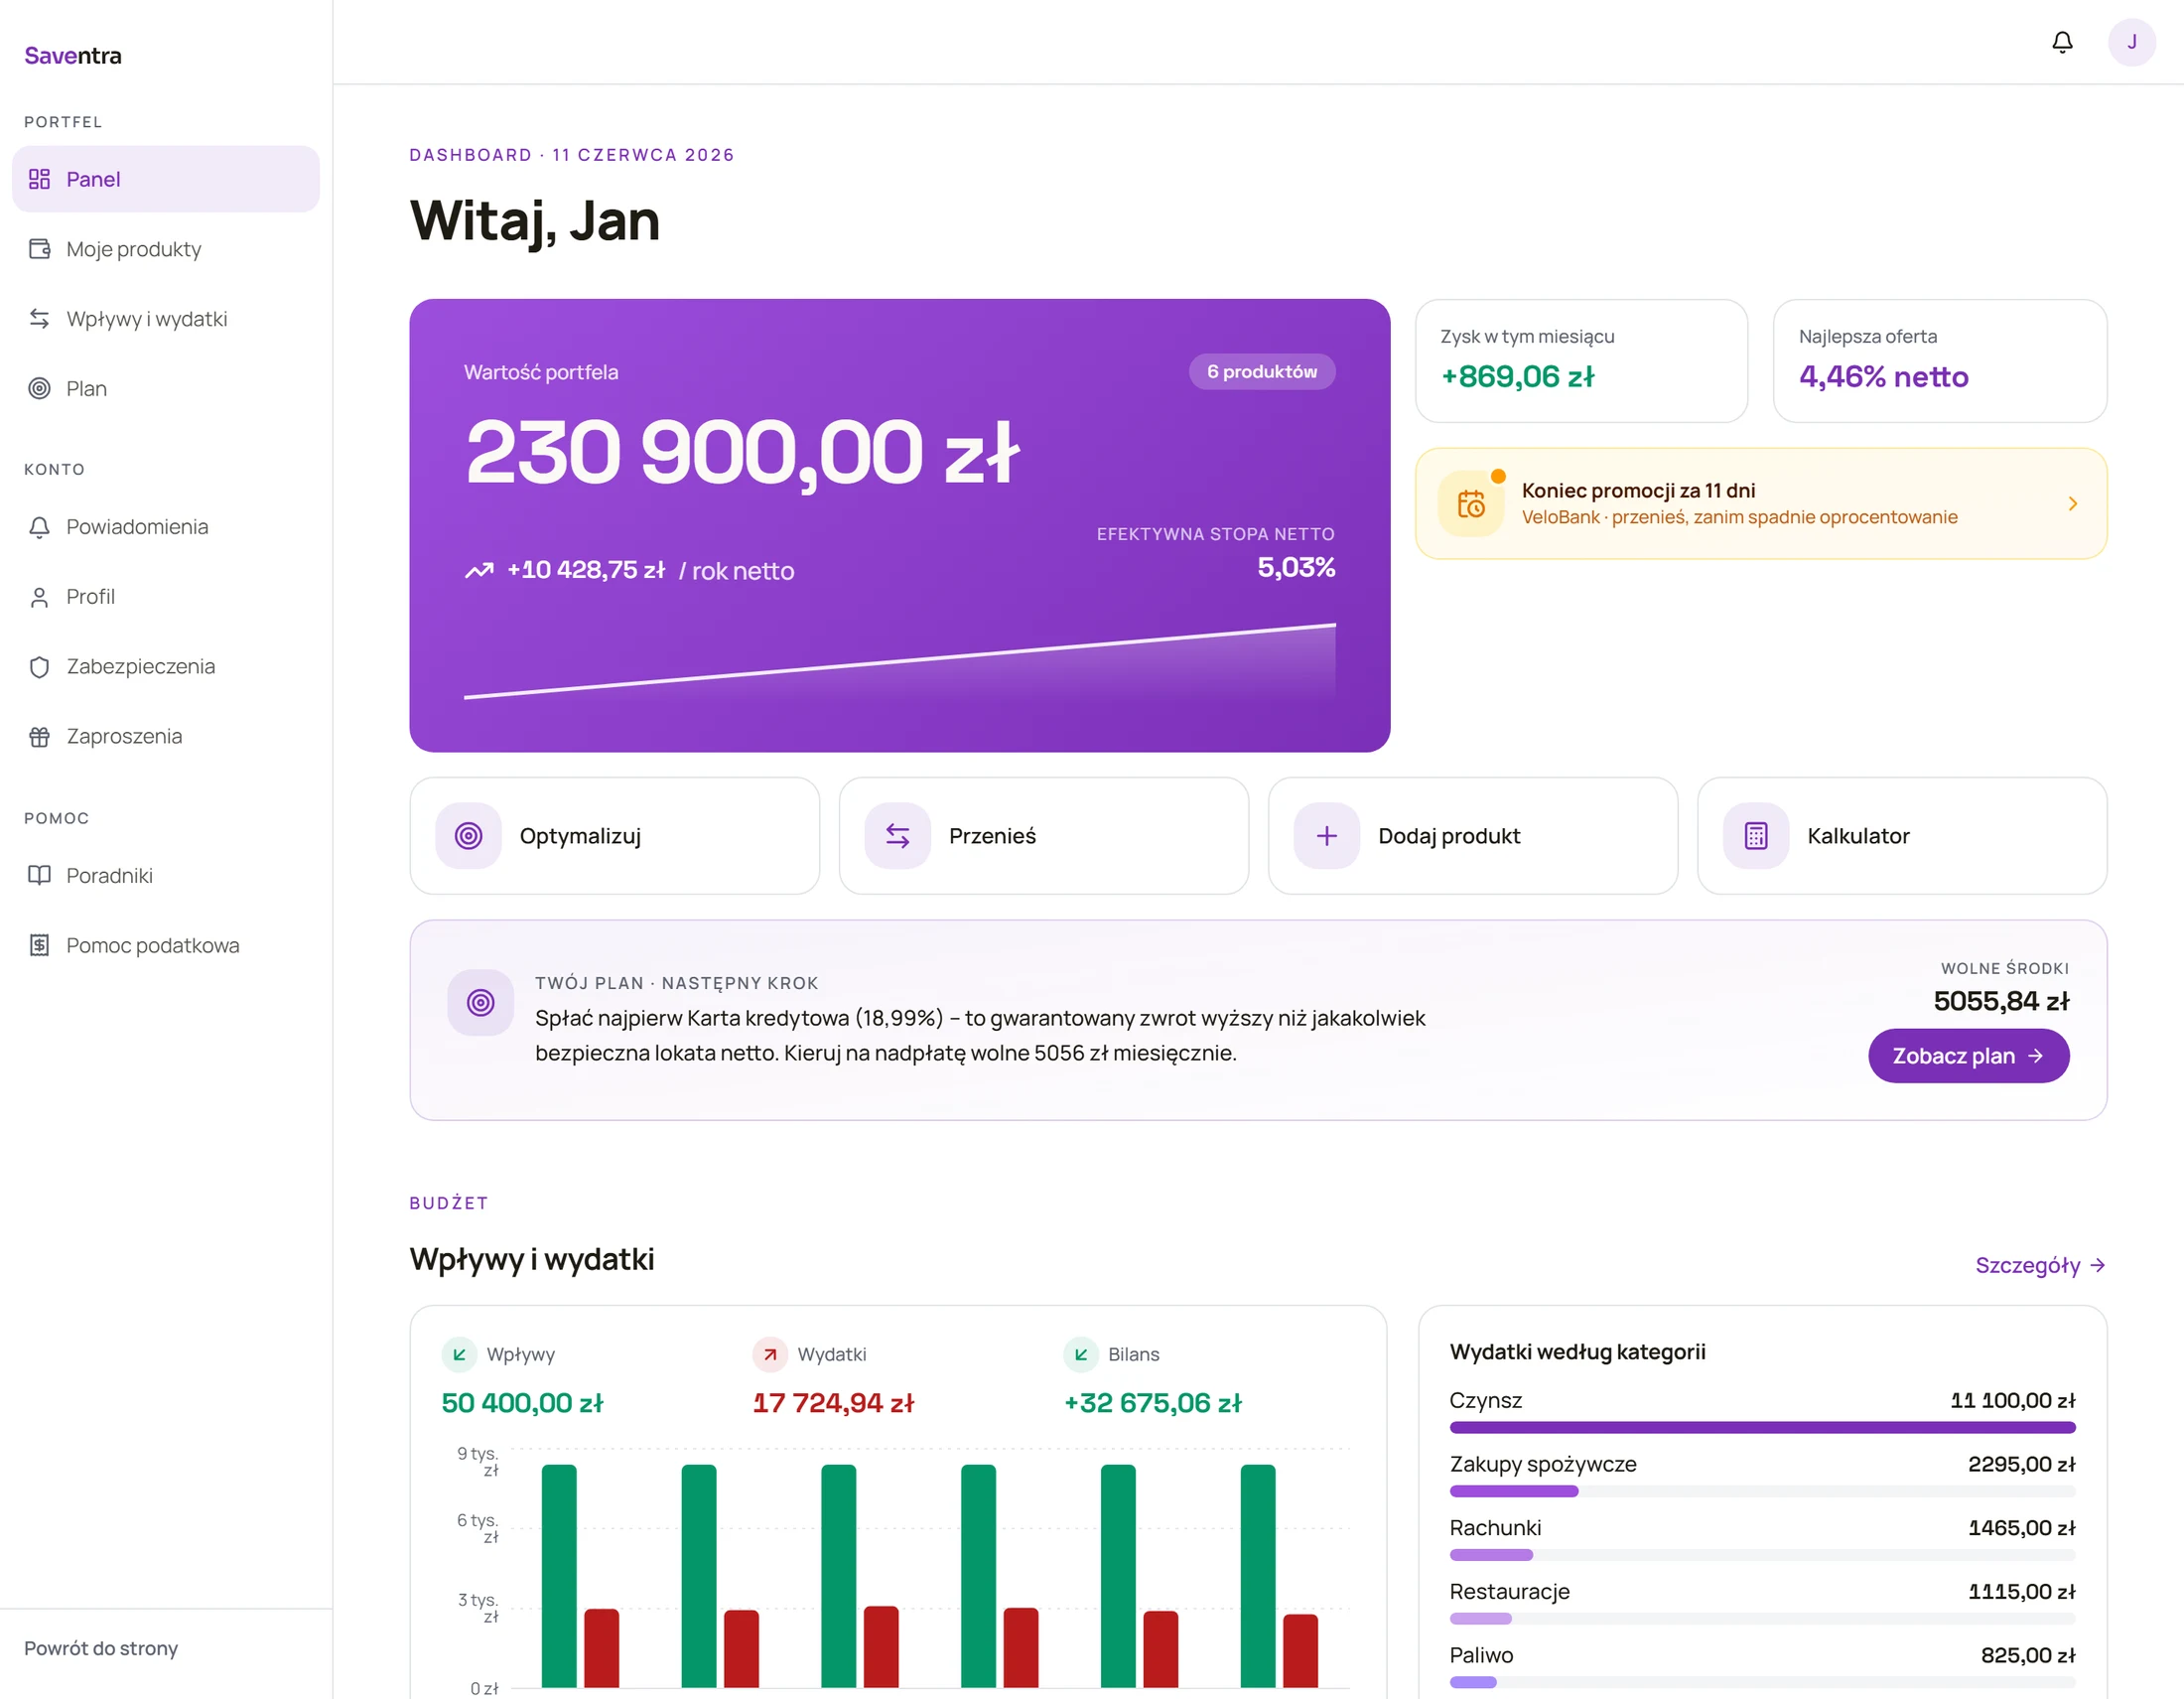
Task: Click the Optymalizuj target icon
Action: [x=468, y=836]
